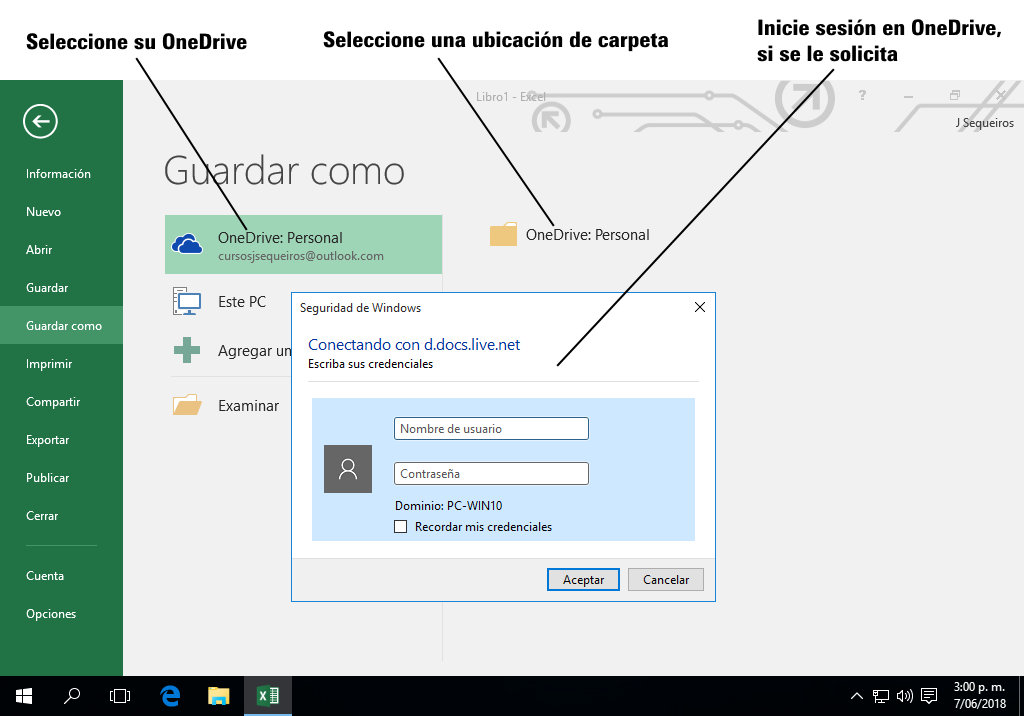Open Excel from the taskbar
Viewport: 1024px width, 716px height.
point(266,695)
